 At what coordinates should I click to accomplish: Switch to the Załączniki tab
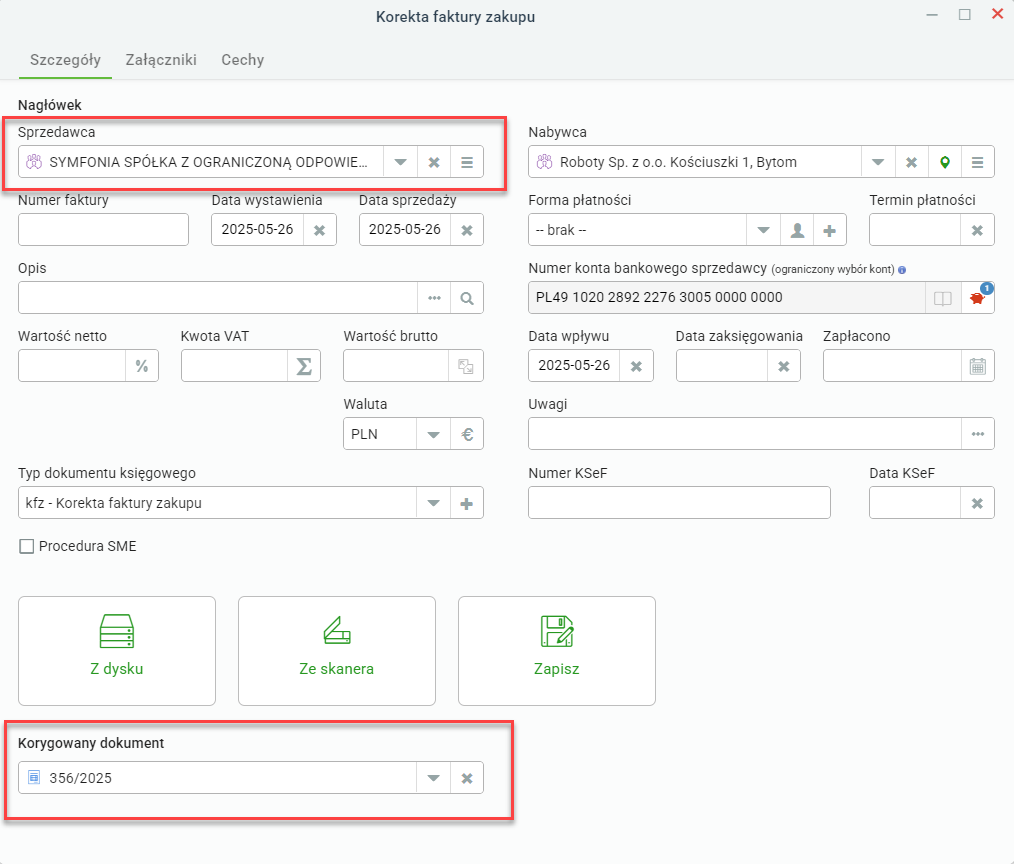coord(161,60)
